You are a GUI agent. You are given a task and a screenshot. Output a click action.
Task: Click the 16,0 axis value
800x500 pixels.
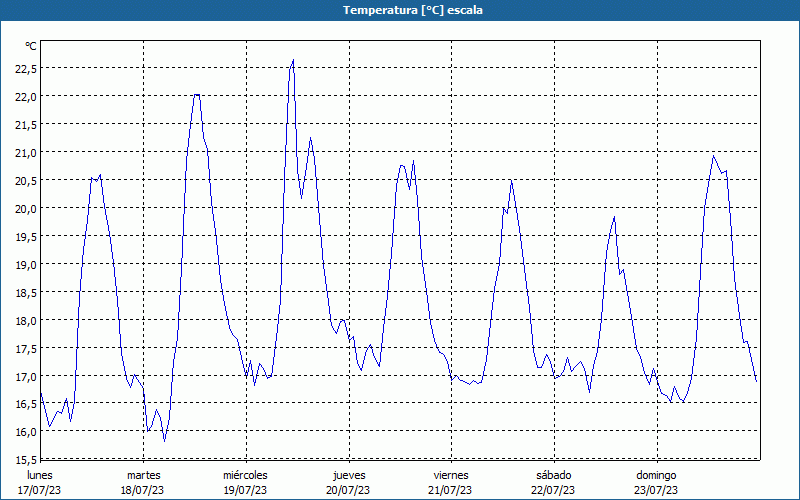[26, 432]
